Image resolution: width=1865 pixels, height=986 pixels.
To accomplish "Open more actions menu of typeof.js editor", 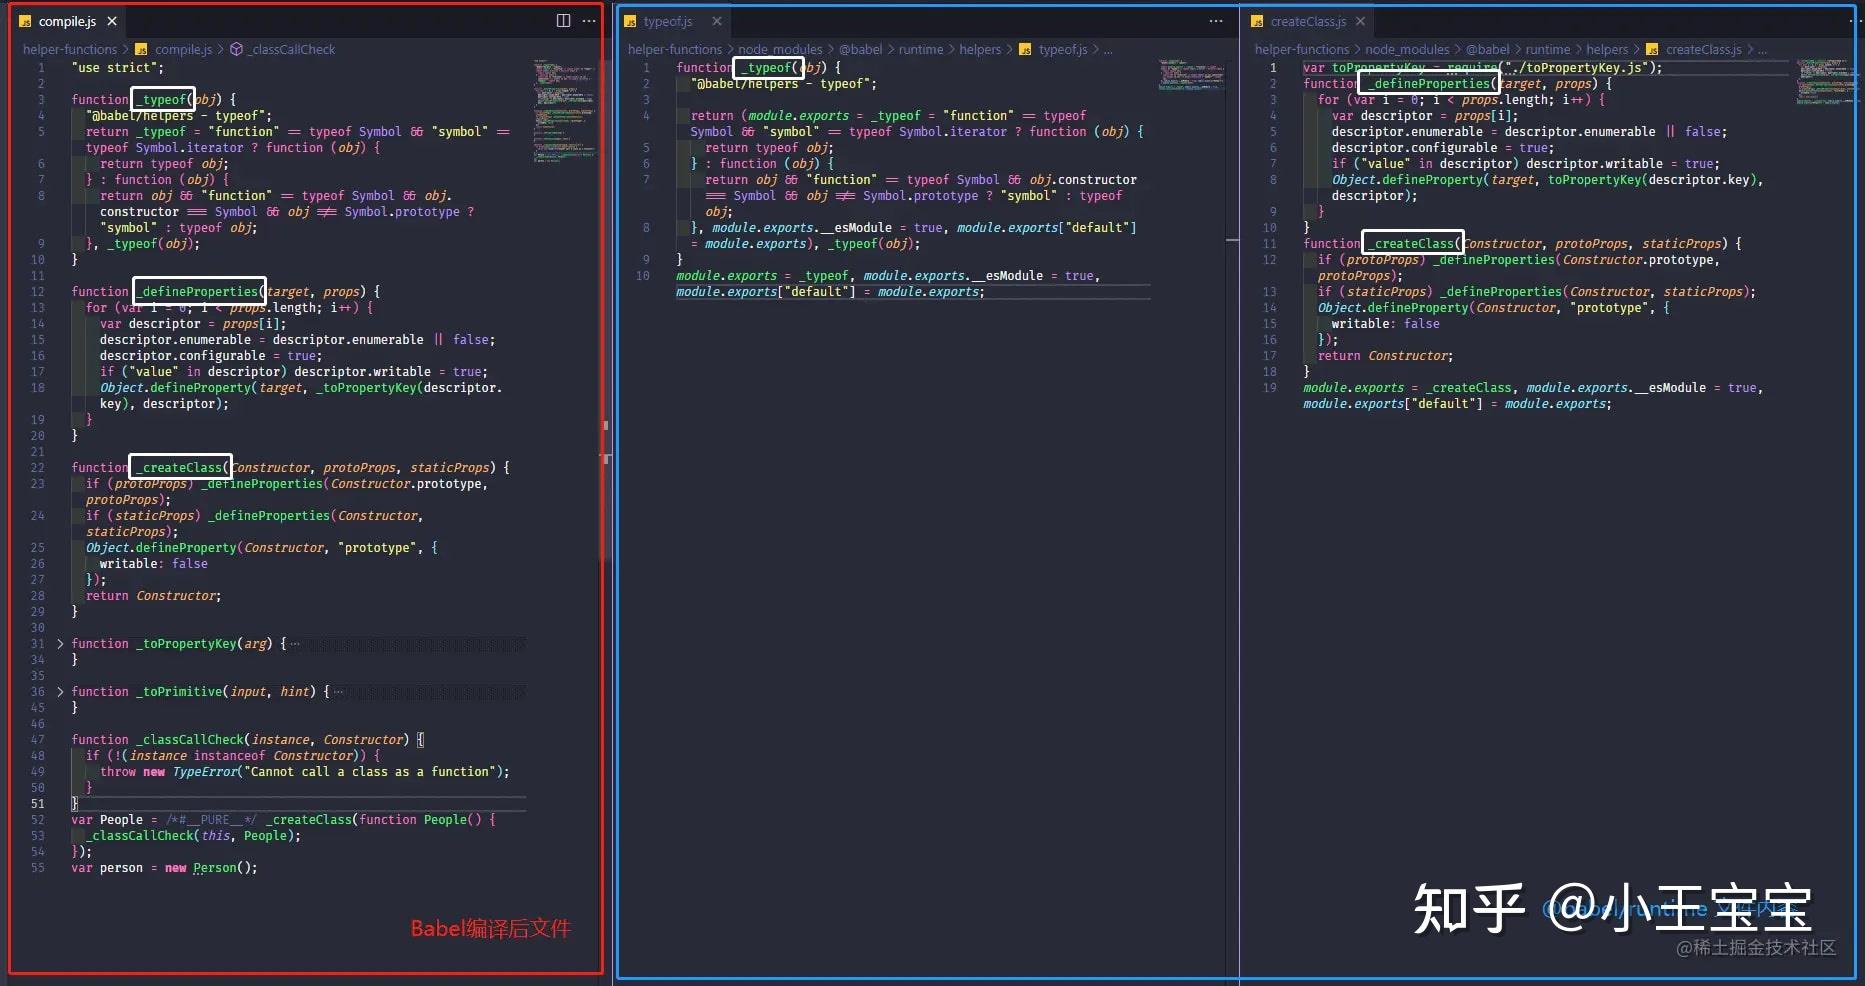I will click(1216, 21).
